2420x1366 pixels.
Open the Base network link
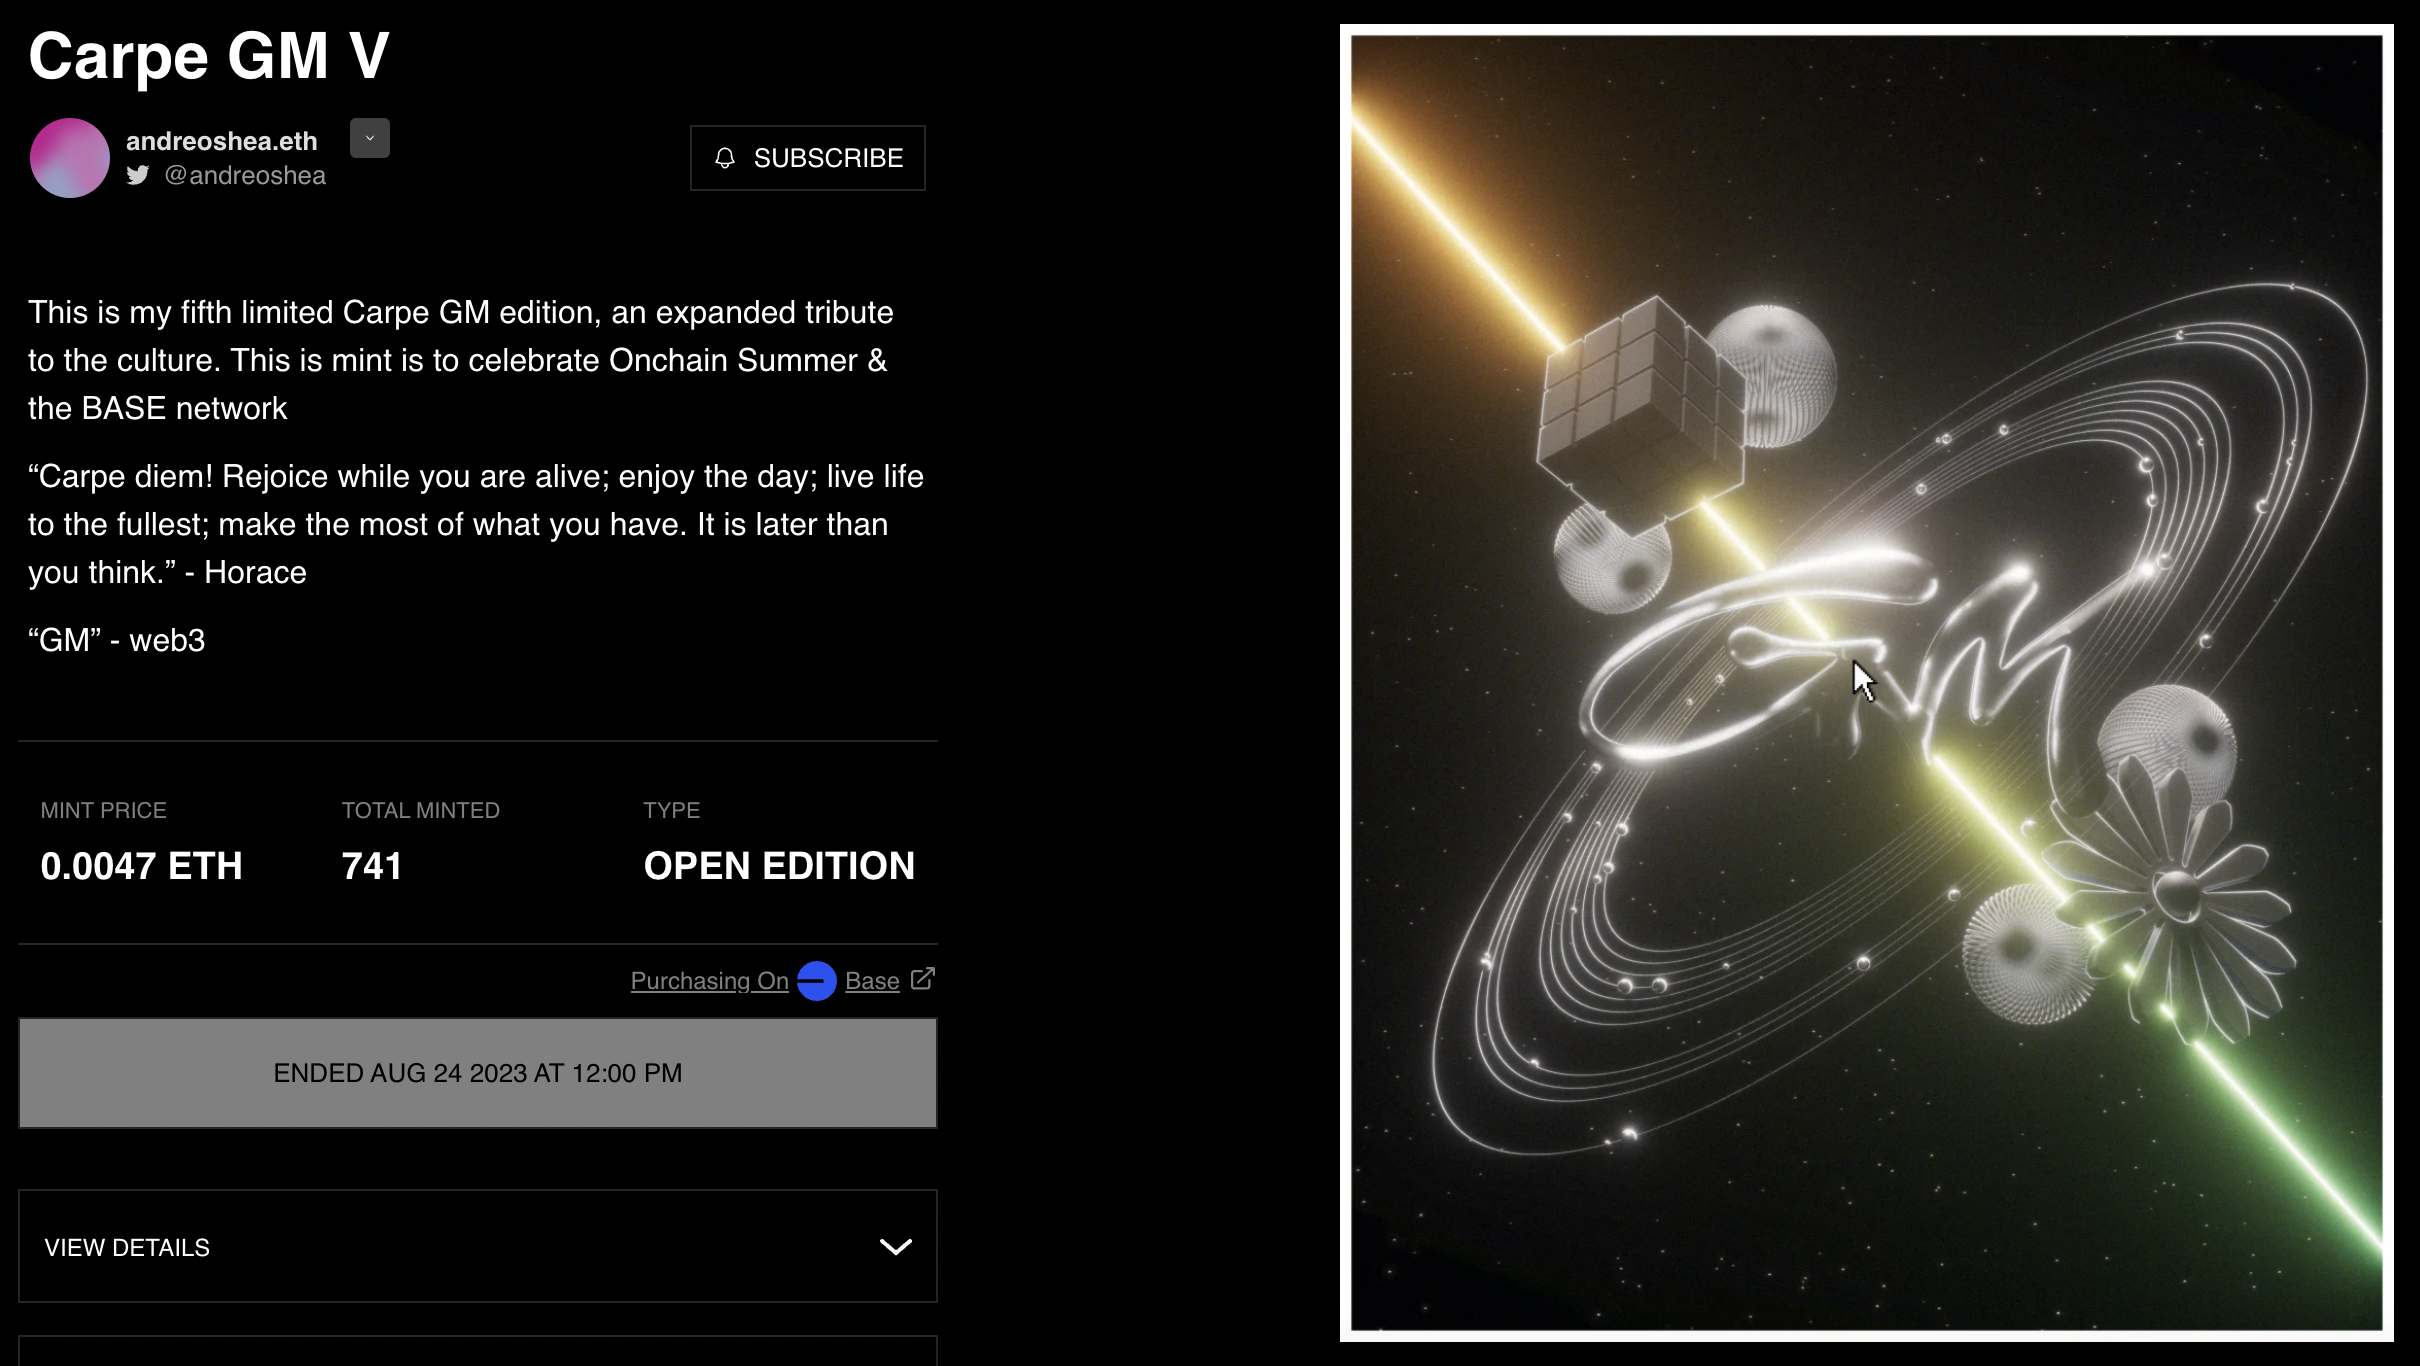pyautogui.click(x=872, y=981)
